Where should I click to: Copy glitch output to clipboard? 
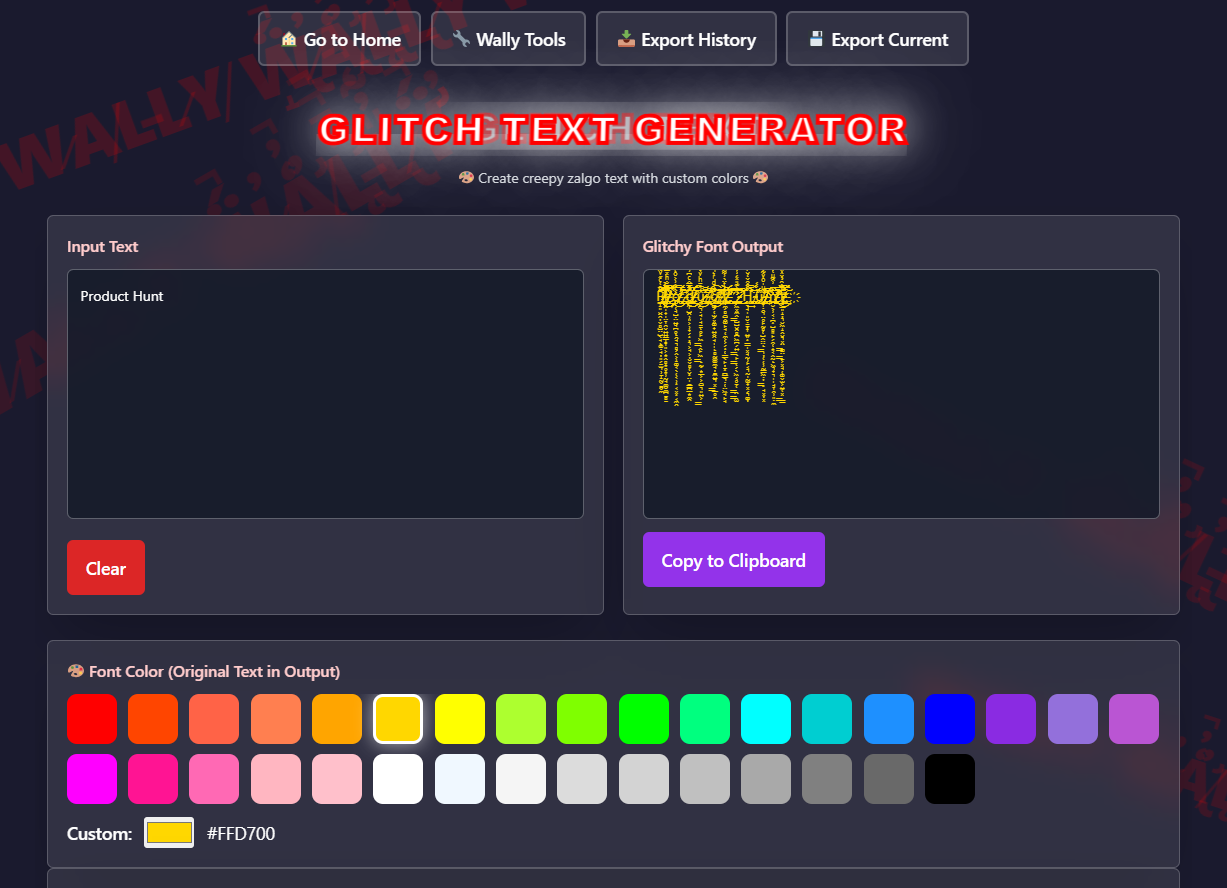click(x=734, y=560)
